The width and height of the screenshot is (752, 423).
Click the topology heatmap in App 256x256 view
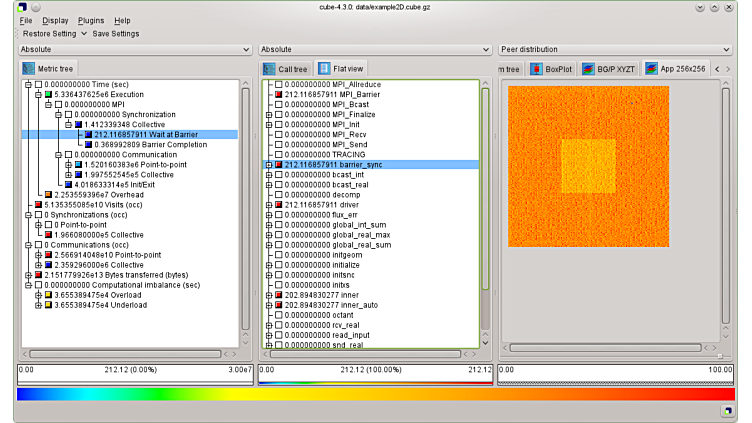(589, 165)
